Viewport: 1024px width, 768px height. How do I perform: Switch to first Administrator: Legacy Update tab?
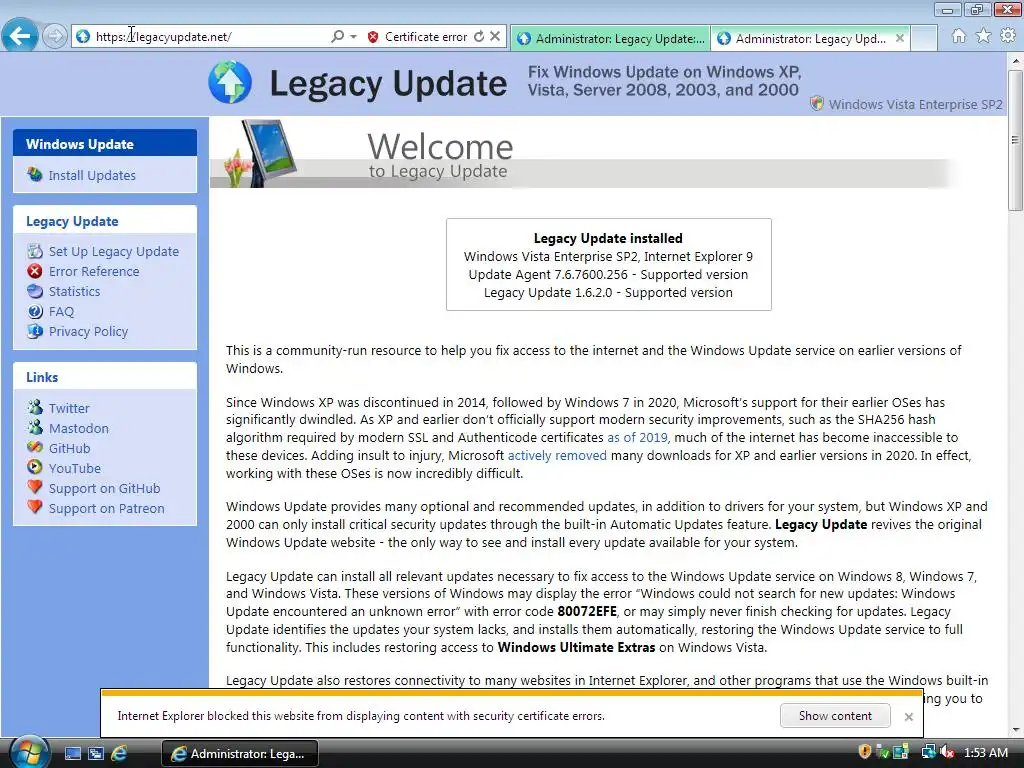(611, 39)
